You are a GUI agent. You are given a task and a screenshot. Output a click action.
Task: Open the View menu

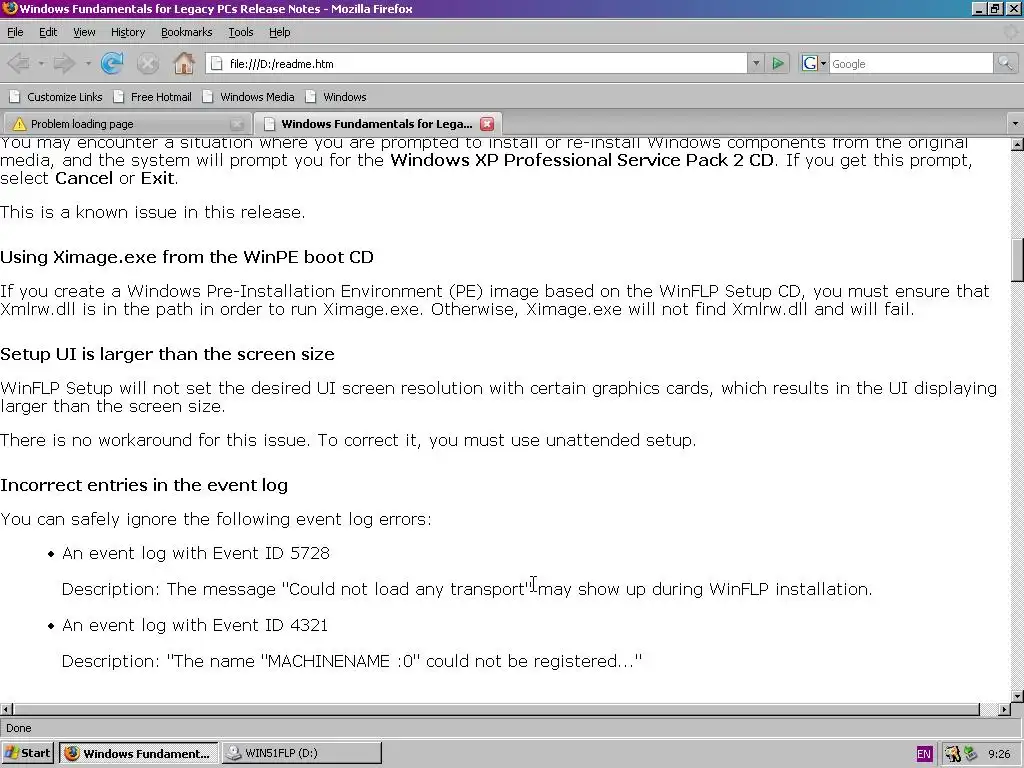[84, 32]
